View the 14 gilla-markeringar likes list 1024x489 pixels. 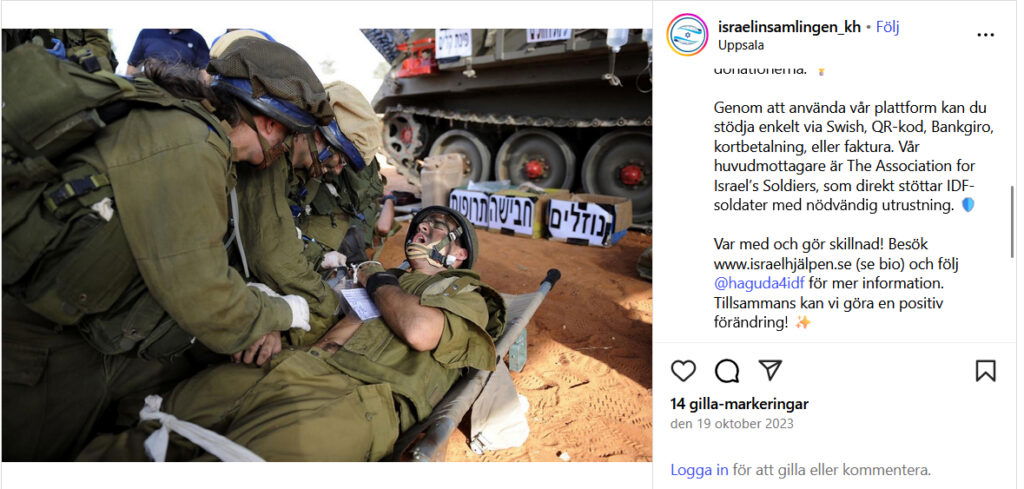click(739, 404)
